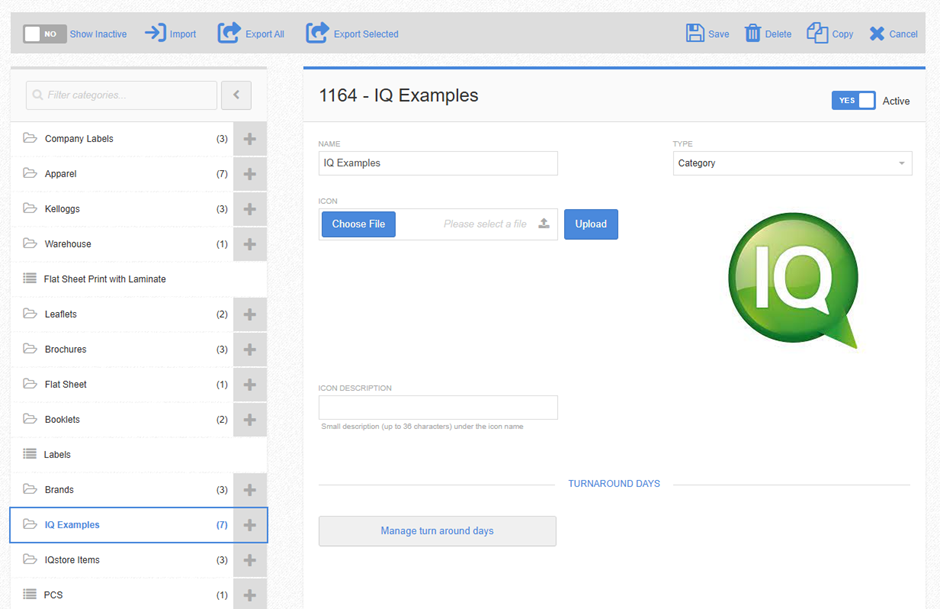Select the Labels list item
The image size is (940, 609).
pyautogui.click(x=138, y=454)
